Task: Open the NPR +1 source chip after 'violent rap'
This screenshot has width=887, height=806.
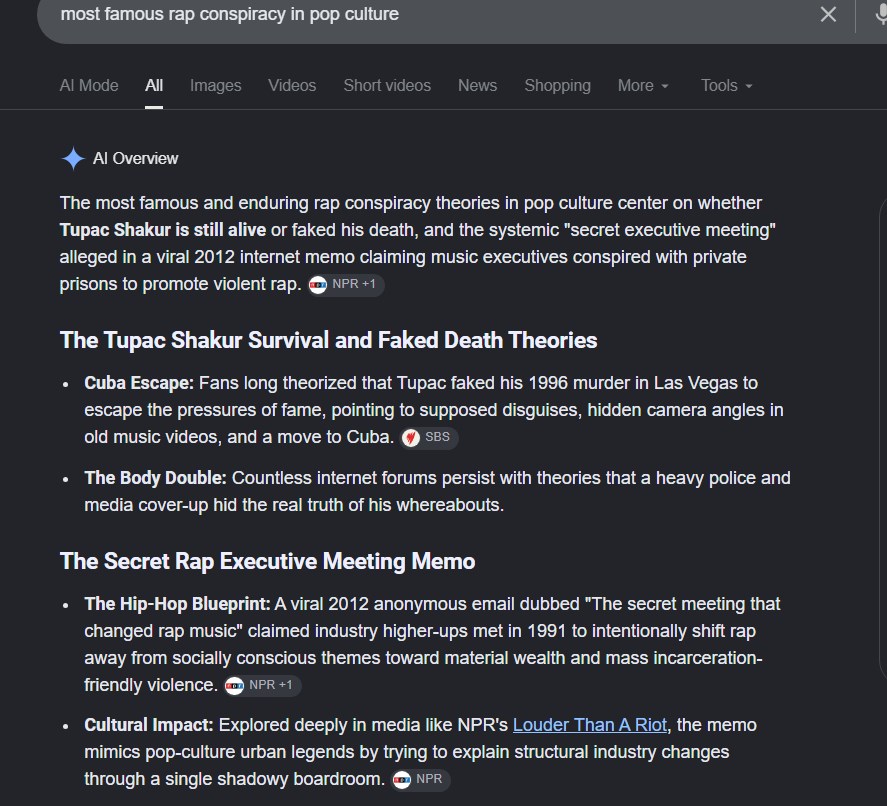Action: (346, 285)
